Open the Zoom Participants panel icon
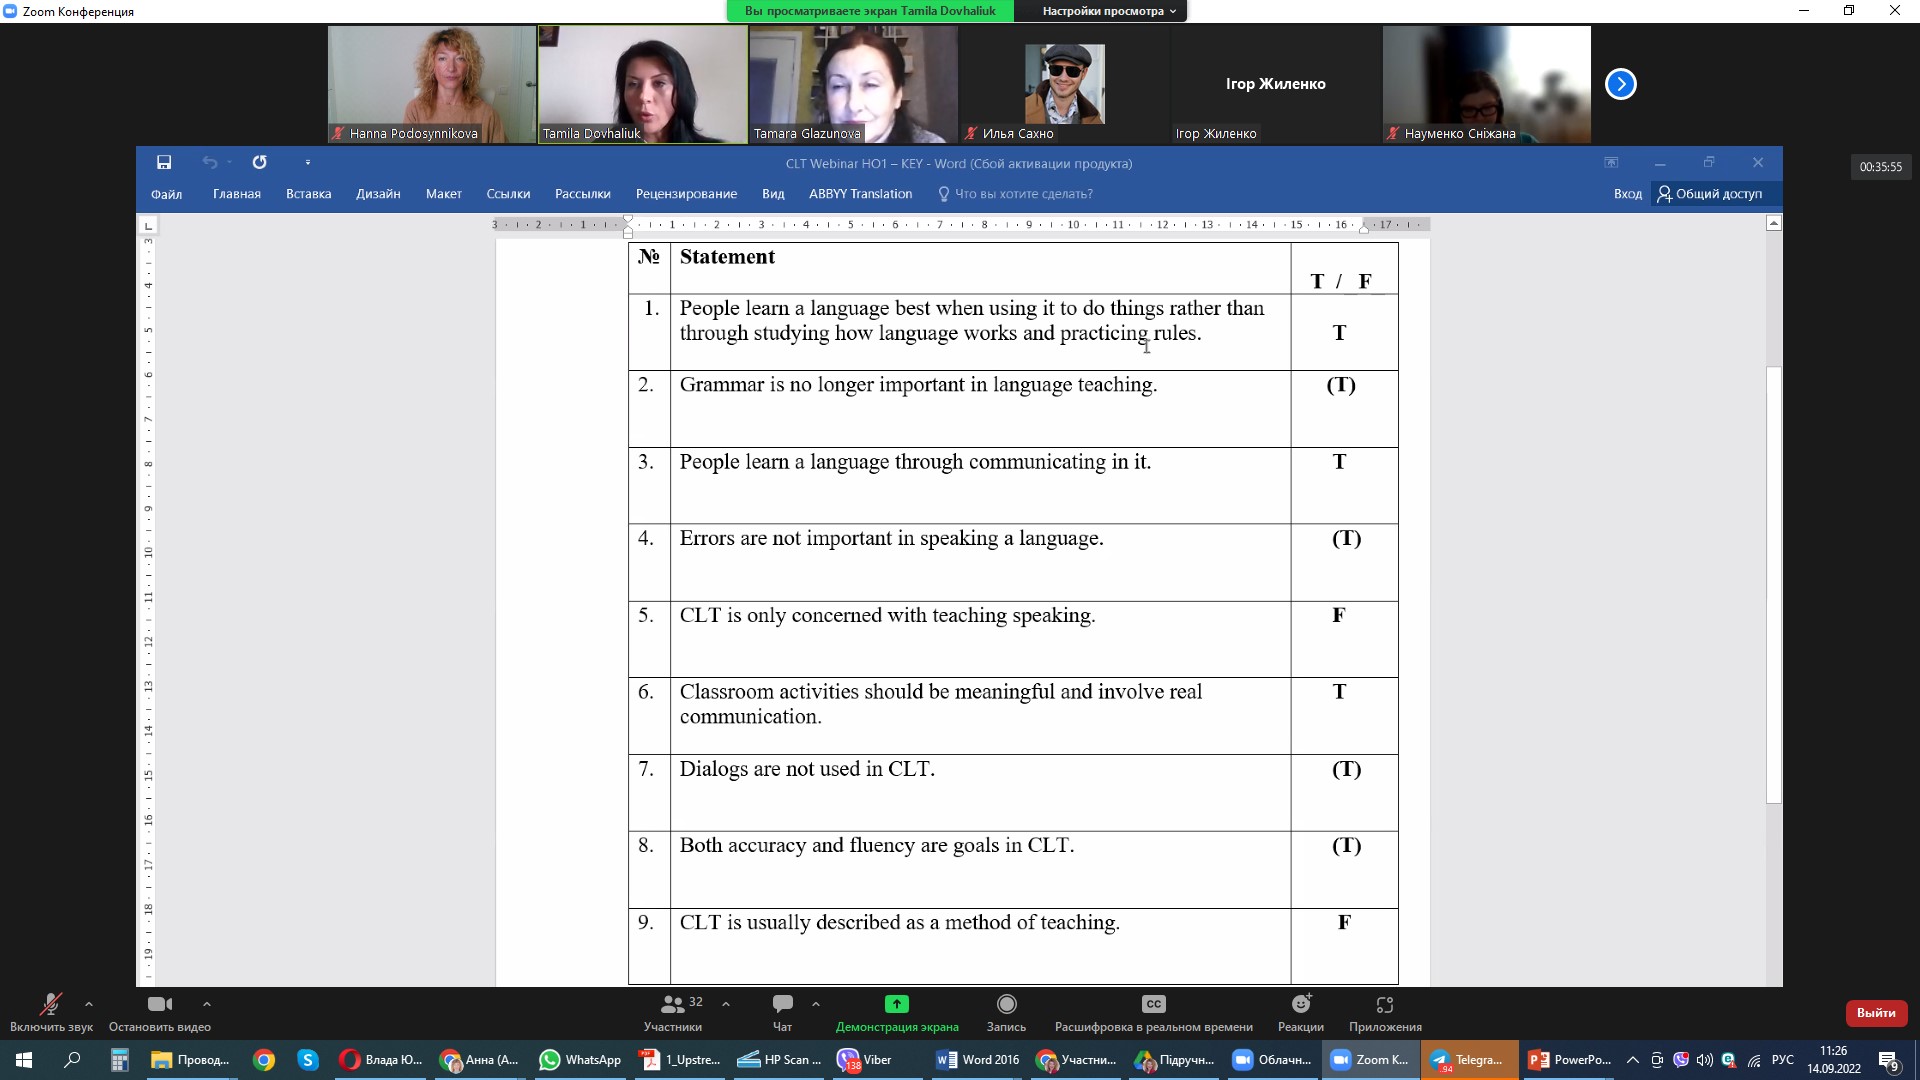This screenshot has height=1080, width=1920. 673,1004
